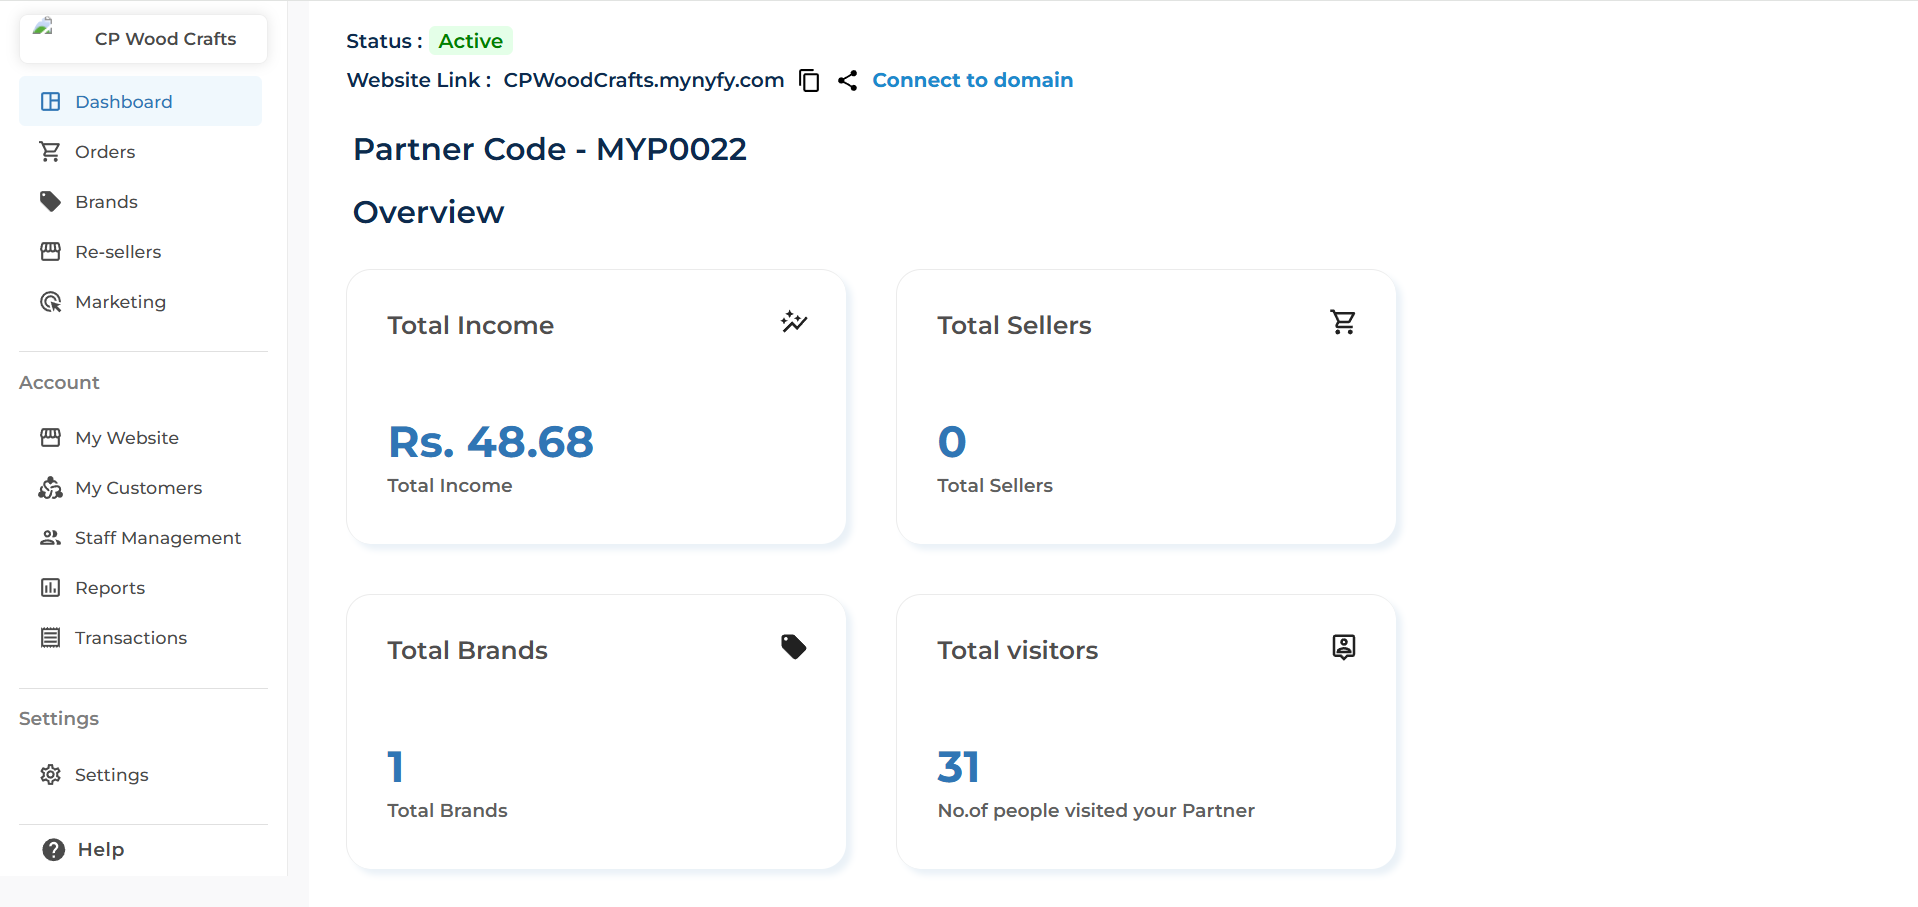
Task: Click the Staff Management people icon
Action: point(50,537)
